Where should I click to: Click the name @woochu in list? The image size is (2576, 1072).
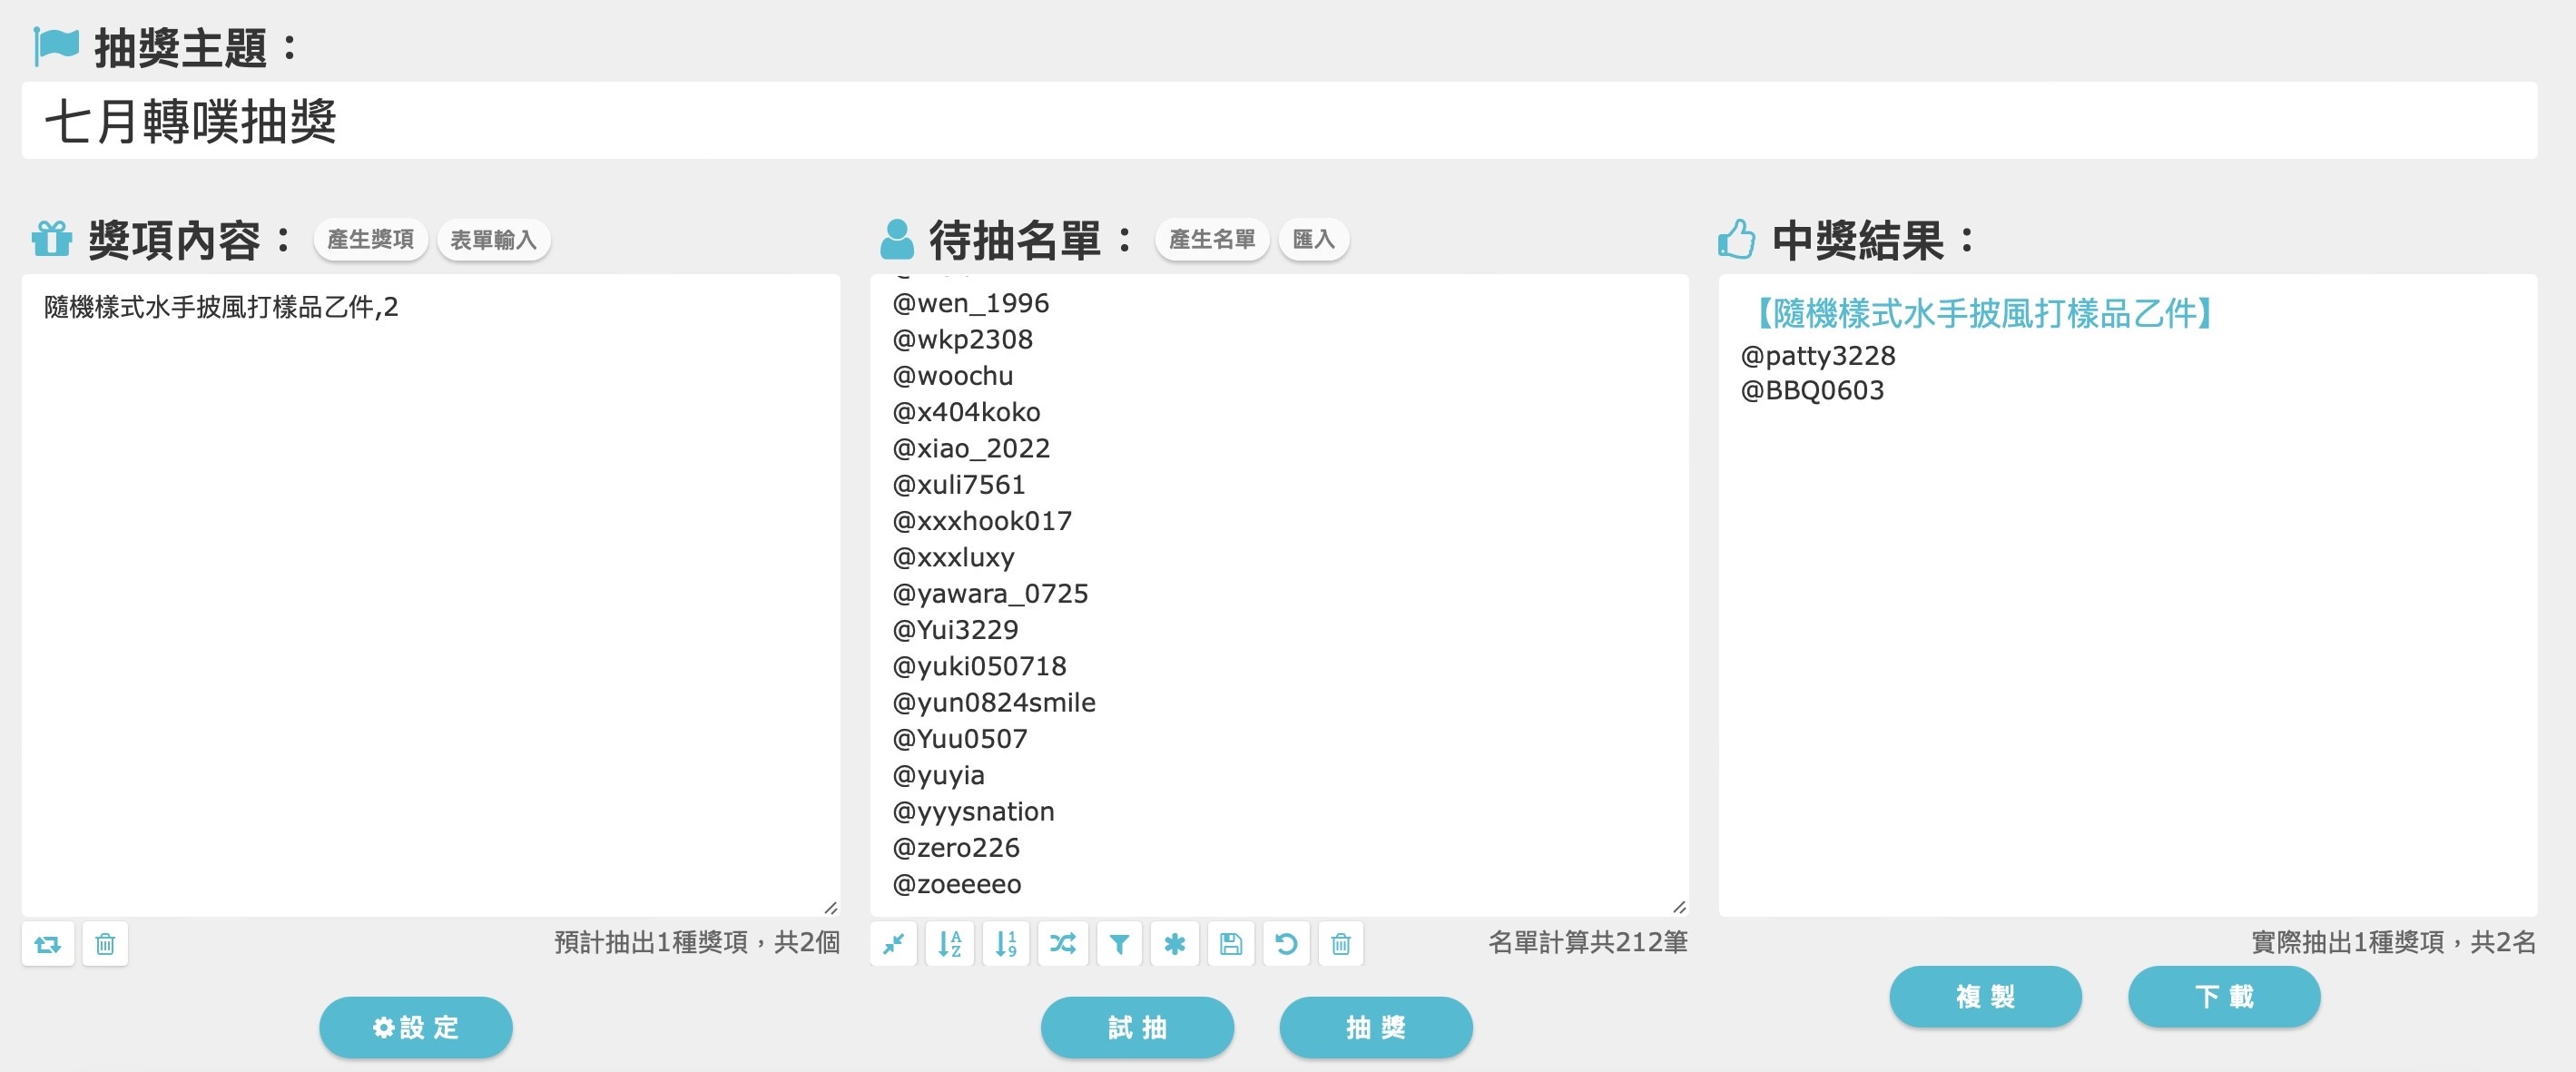pyautogui.click(x=953, y=376)
